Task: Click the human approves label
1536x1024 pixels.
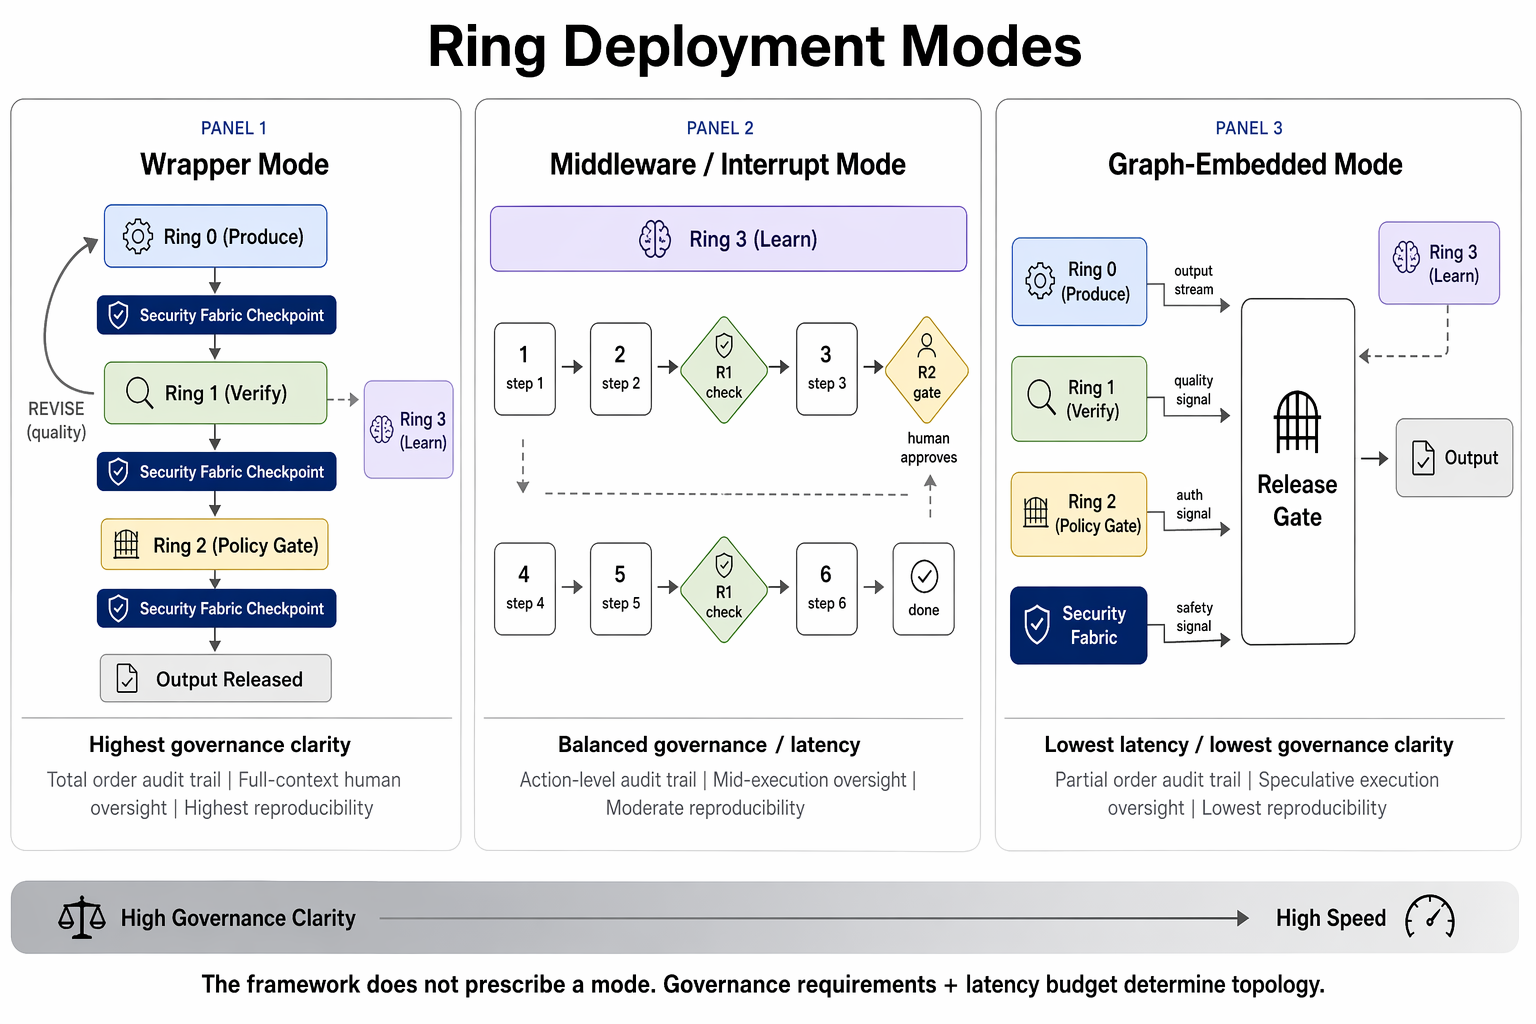Action: pos(929,448)
